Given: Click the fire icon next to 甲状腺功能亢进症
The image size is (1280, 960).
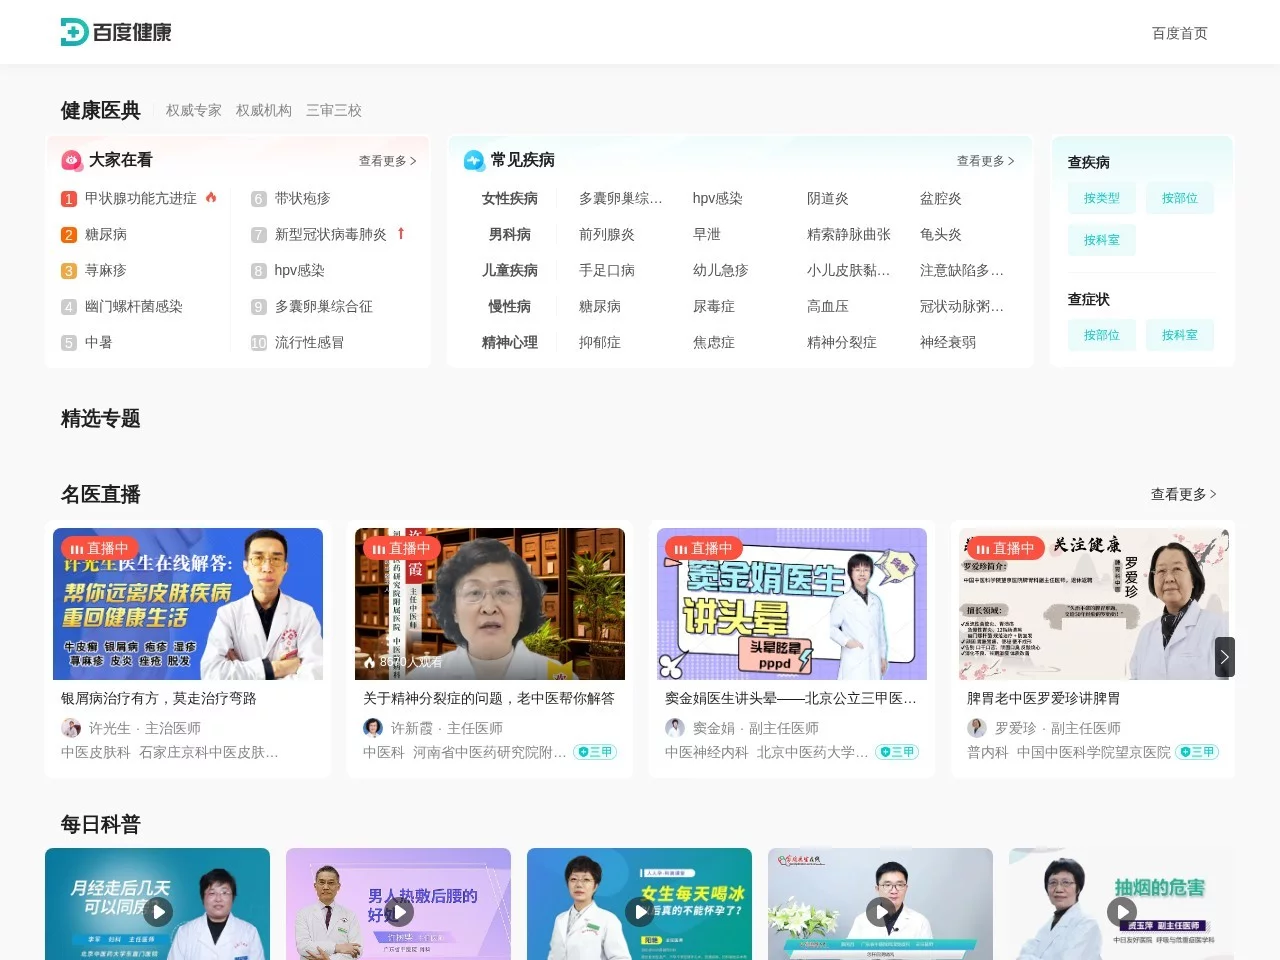Looking at the screenshot, I should click(x=210, y=198).
